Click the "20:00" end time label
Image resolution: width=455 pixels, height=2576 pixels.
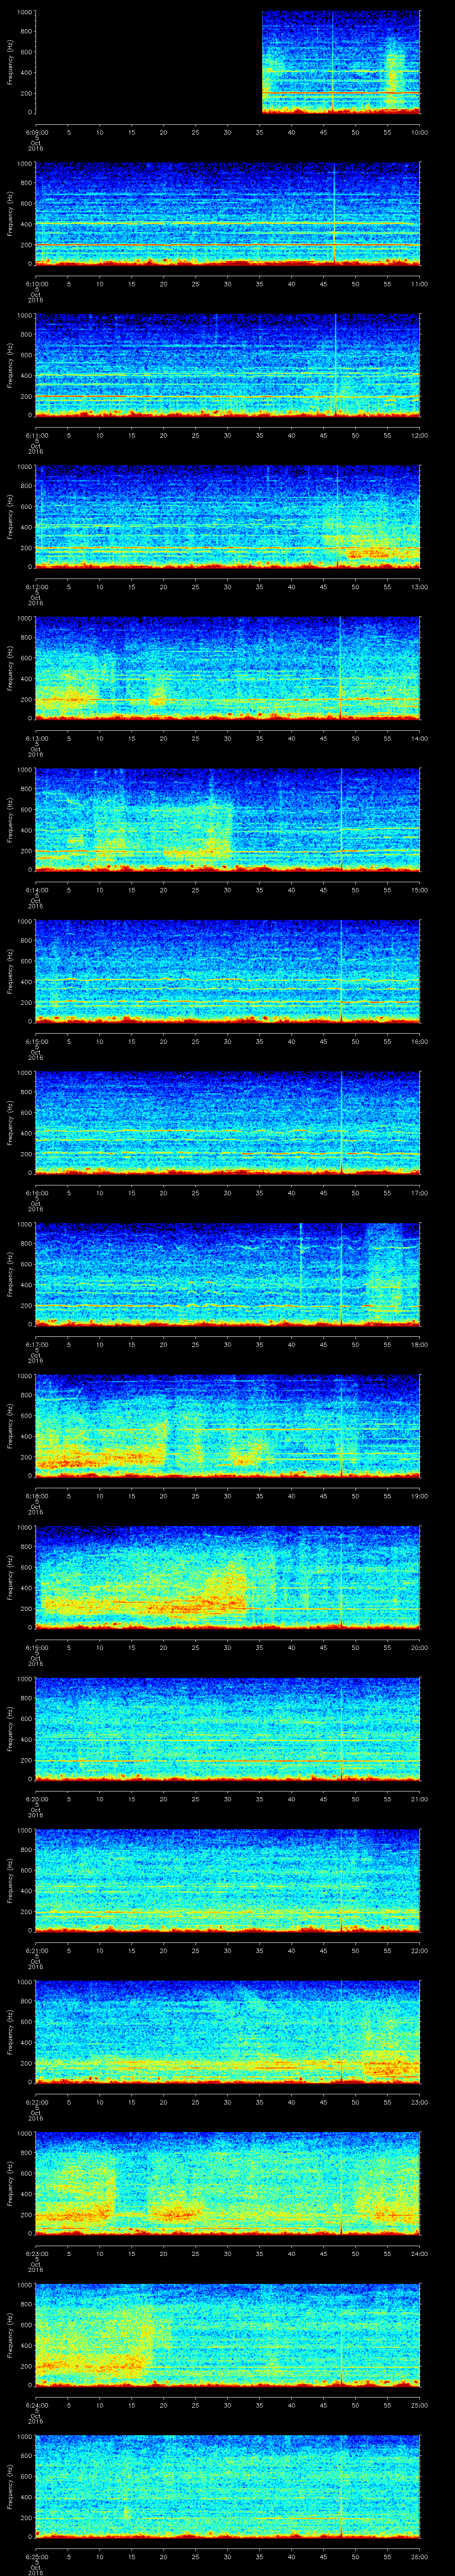(x=420, y=1647)
